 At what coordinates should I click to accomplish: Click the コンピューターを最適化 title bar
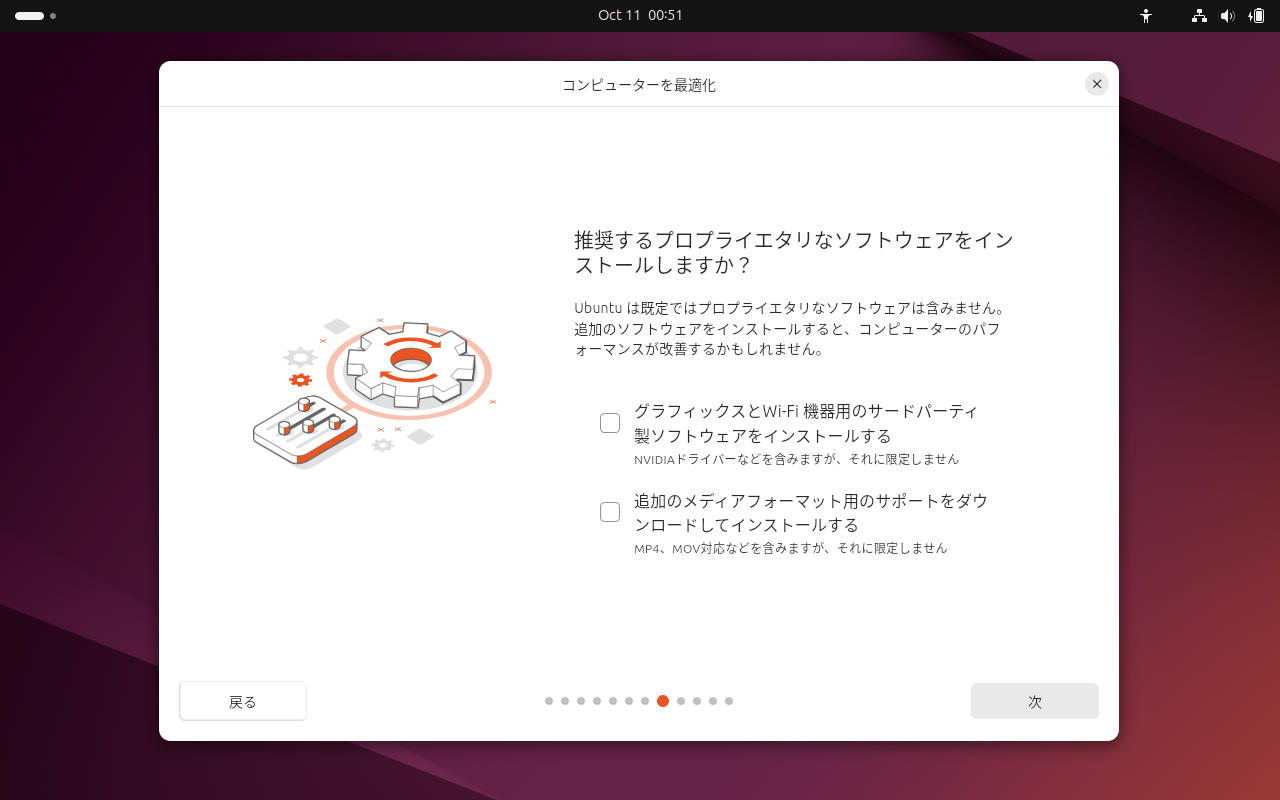640,85
